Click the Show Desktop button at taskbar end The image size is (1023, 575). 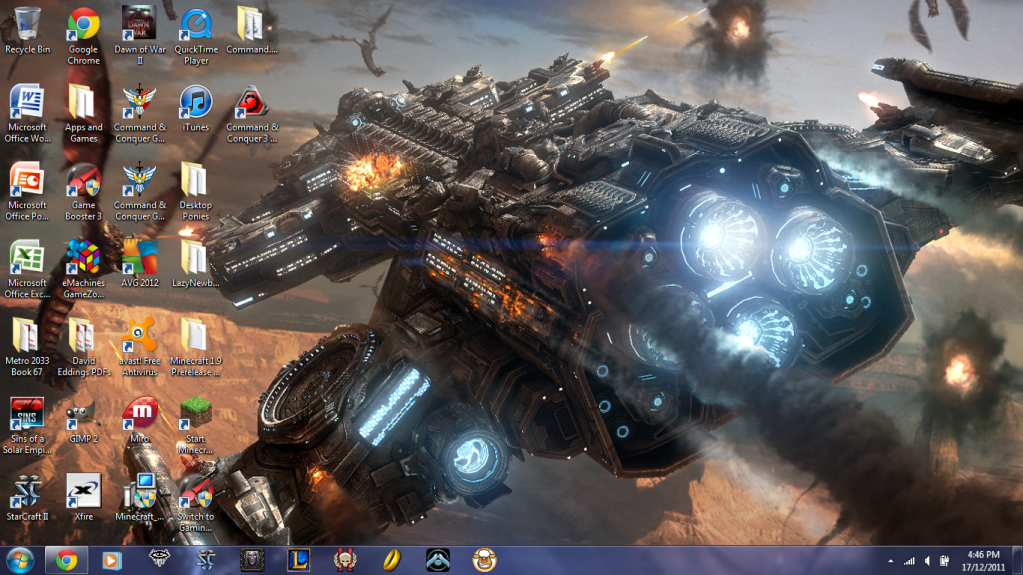pos(1017,561)
